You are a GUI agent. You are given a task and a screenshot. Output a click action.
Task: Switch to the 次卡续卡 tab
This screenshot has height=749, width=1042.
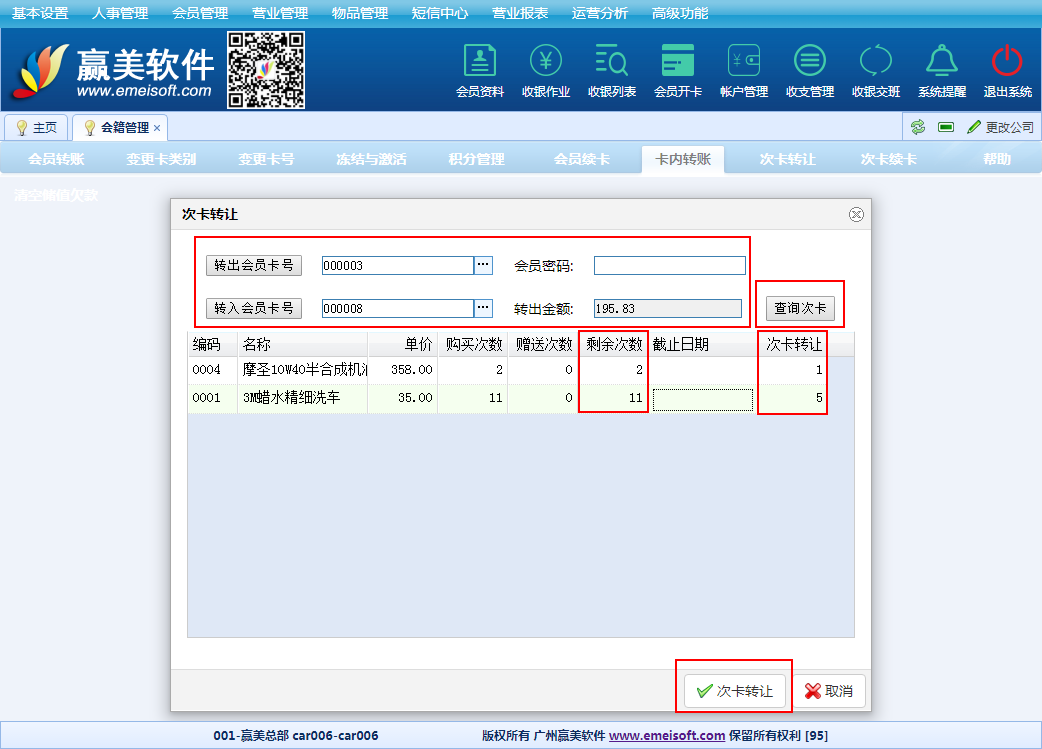[889, 159]
